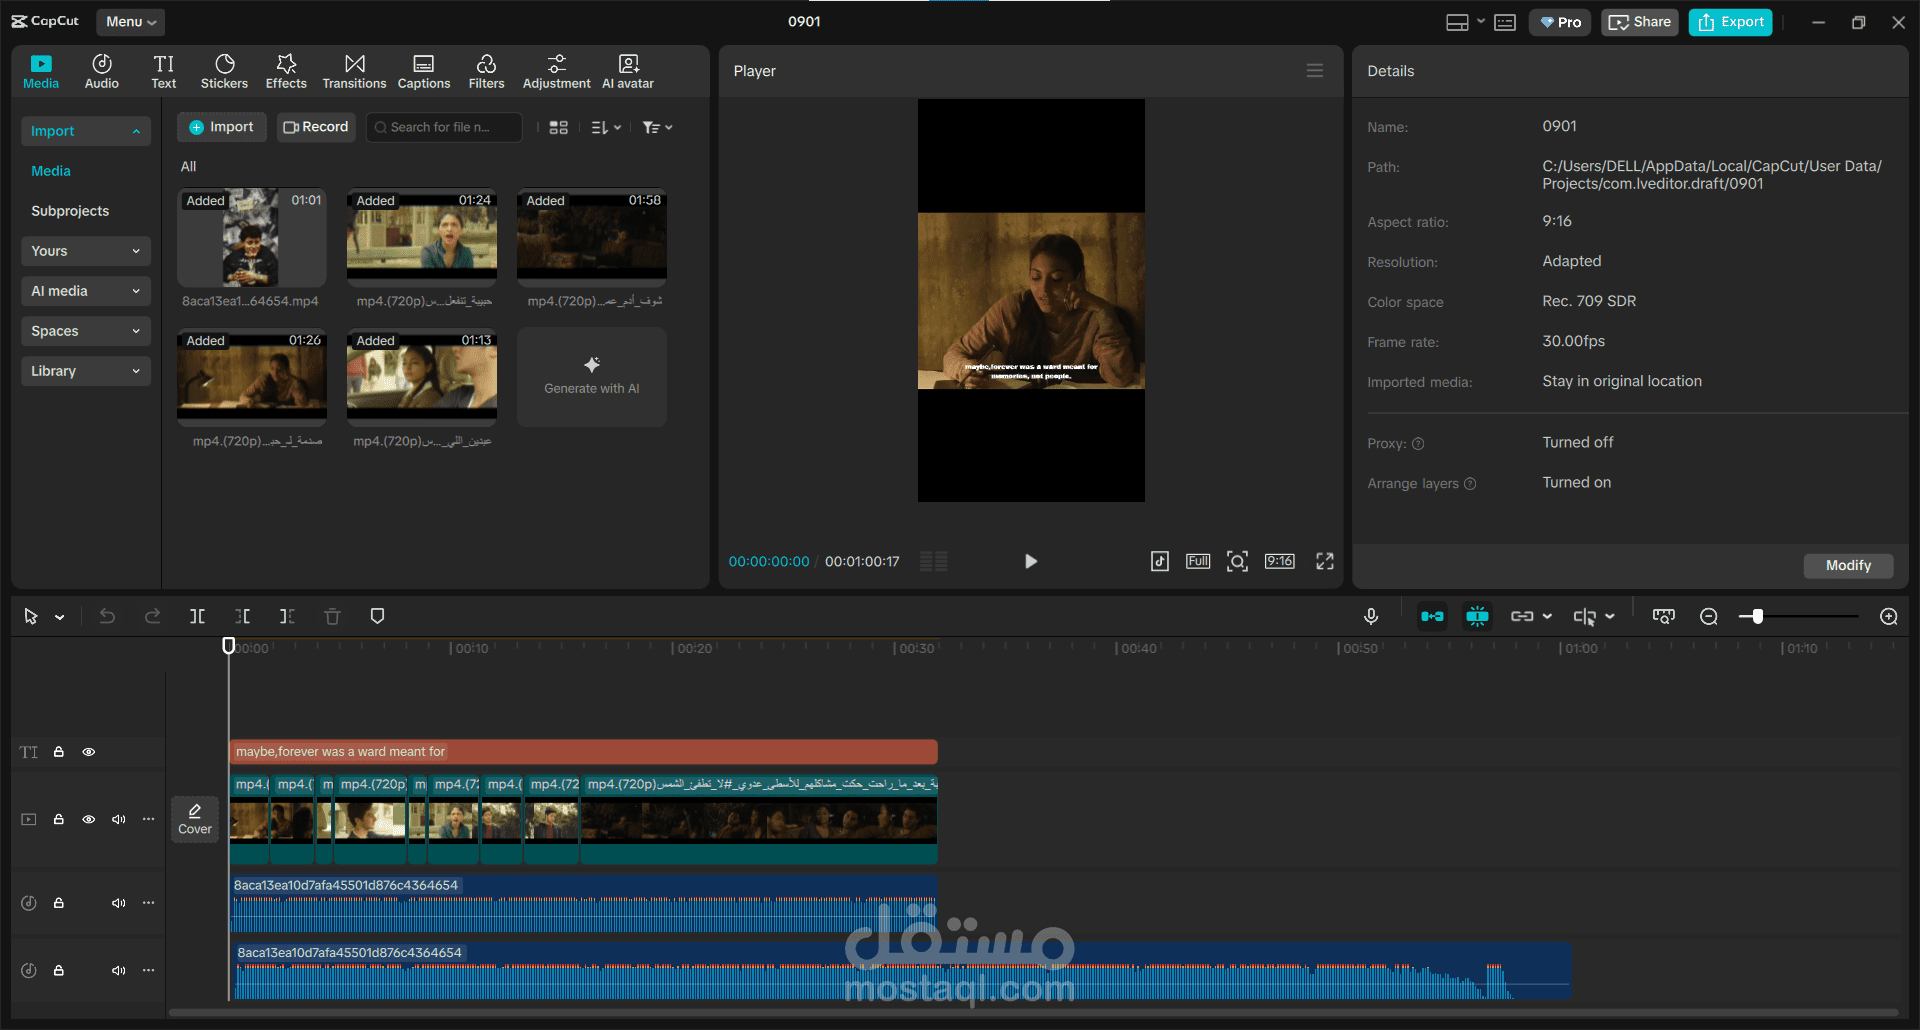The image size is (1920, 1030).
Task: Open the Captions tab
Action: (x=424, y=71)
